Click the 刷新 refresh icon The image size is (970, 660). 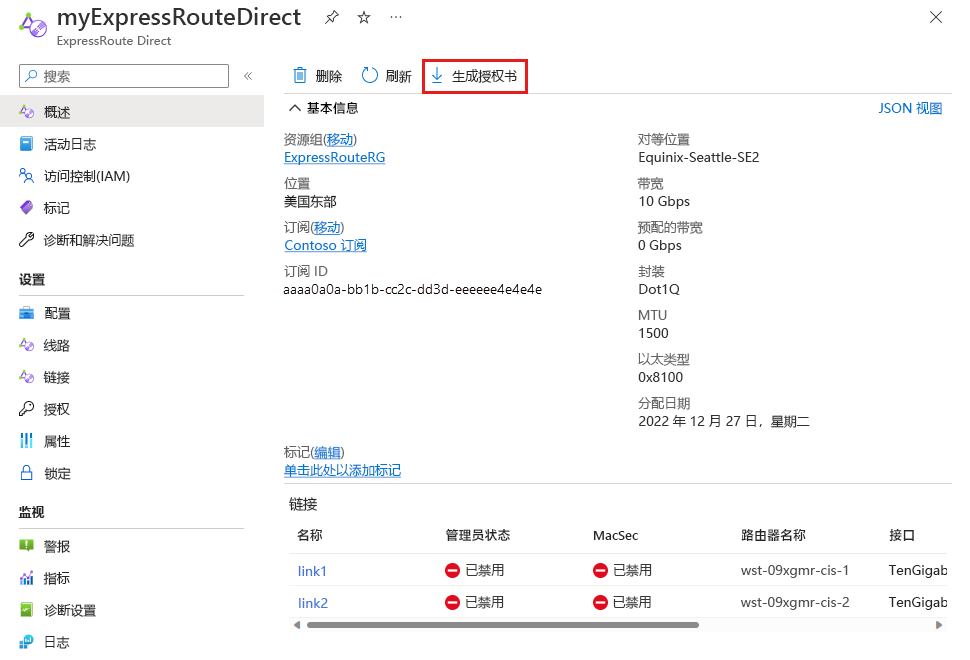coord(370,76)
